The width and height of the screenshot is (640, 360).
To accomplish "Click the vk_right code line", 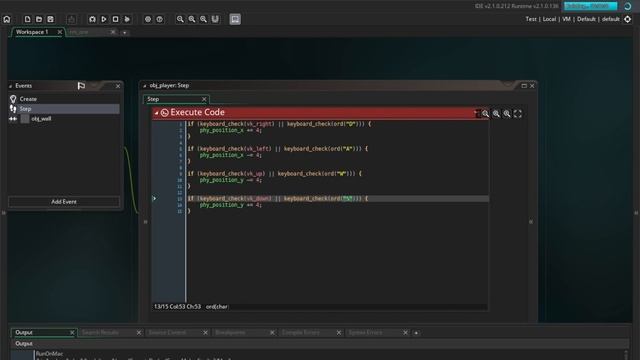I will (279, 124).
